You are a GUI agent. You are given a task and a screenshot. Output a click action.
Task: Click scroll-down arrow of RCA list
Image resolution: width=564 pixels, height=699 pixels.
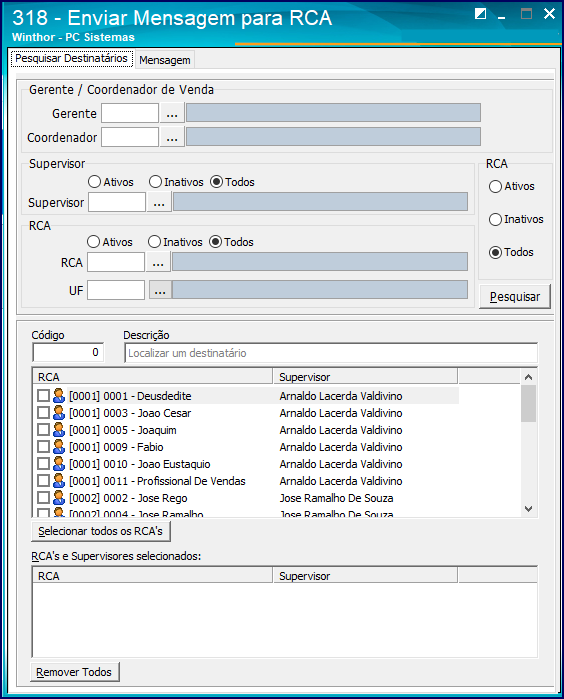(x=529, y=509)
